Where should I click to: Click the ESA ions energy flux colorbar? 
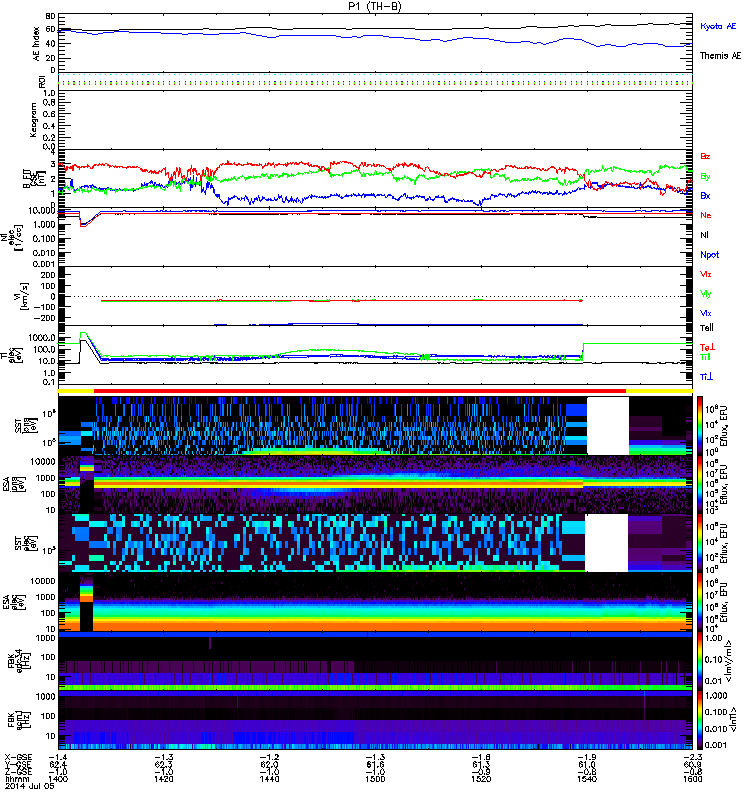700,485
